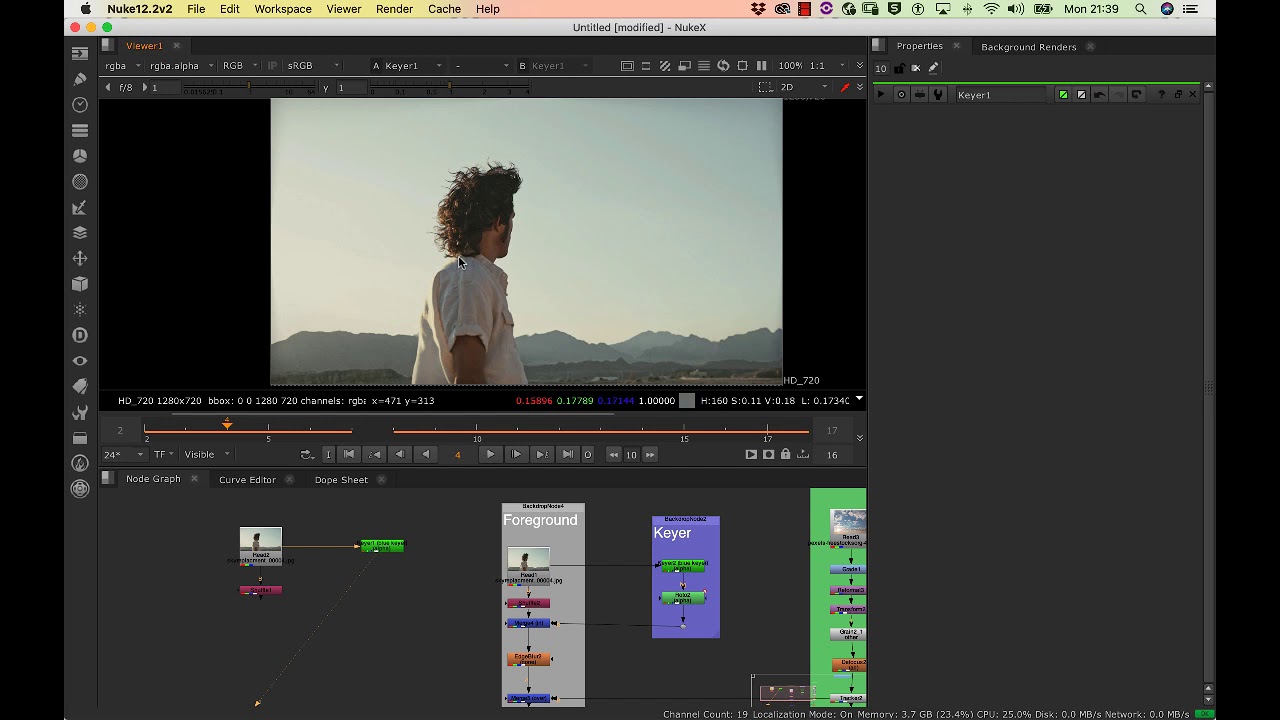Play the timeline forward

pos(490,455)
